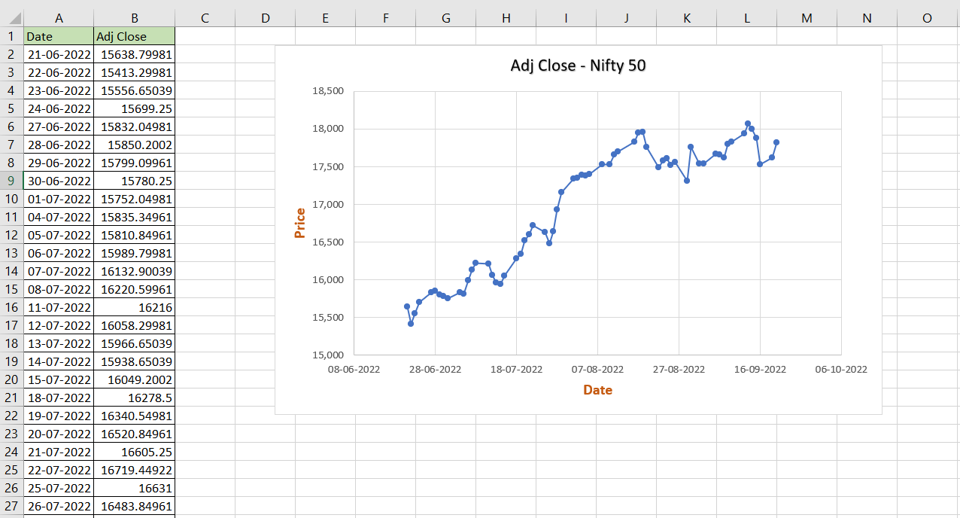Select chart title Adj Close - Nifty 50
The image size is (960, 518).
578,66
